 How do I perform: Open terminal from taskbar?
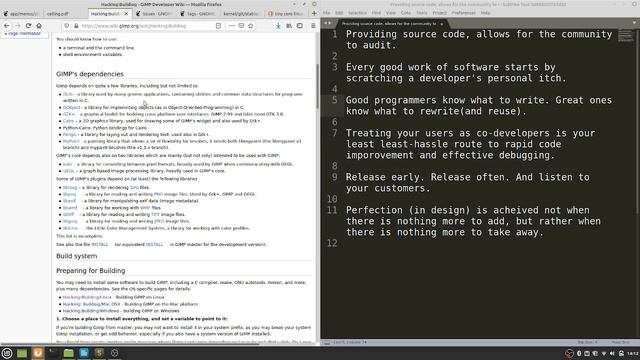point(53,353)
